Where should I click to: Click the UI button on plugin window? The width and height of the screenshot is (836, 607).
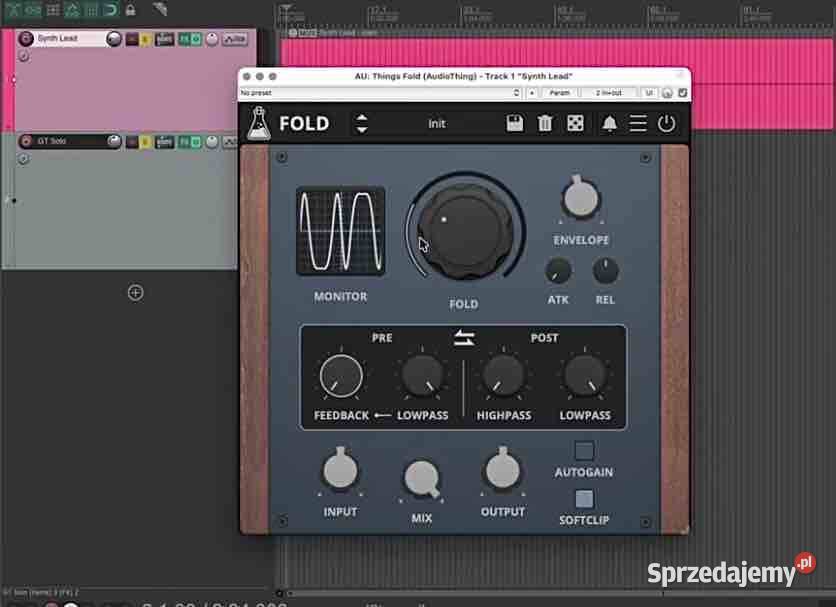coord(648,92)
